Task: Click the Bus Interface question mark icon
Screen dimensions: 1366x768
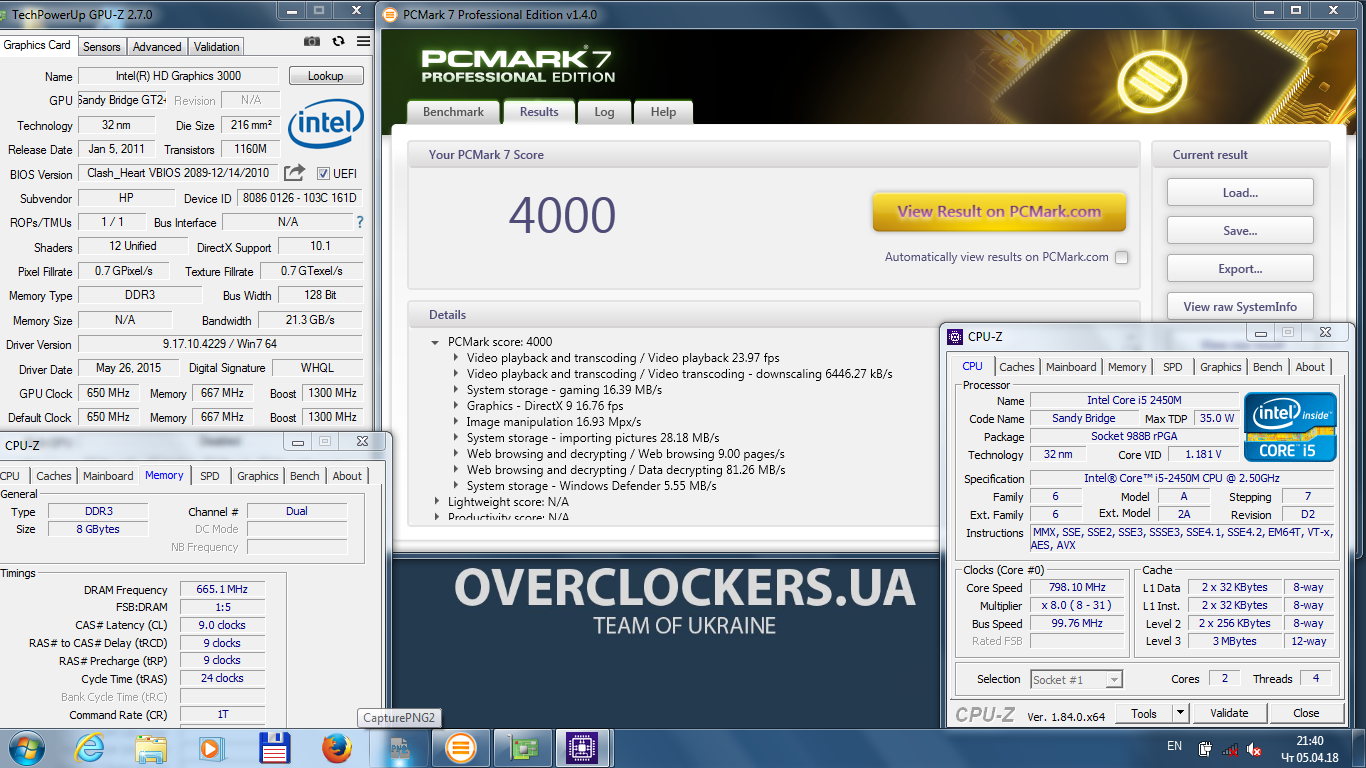Action: (x=360, y=222)
